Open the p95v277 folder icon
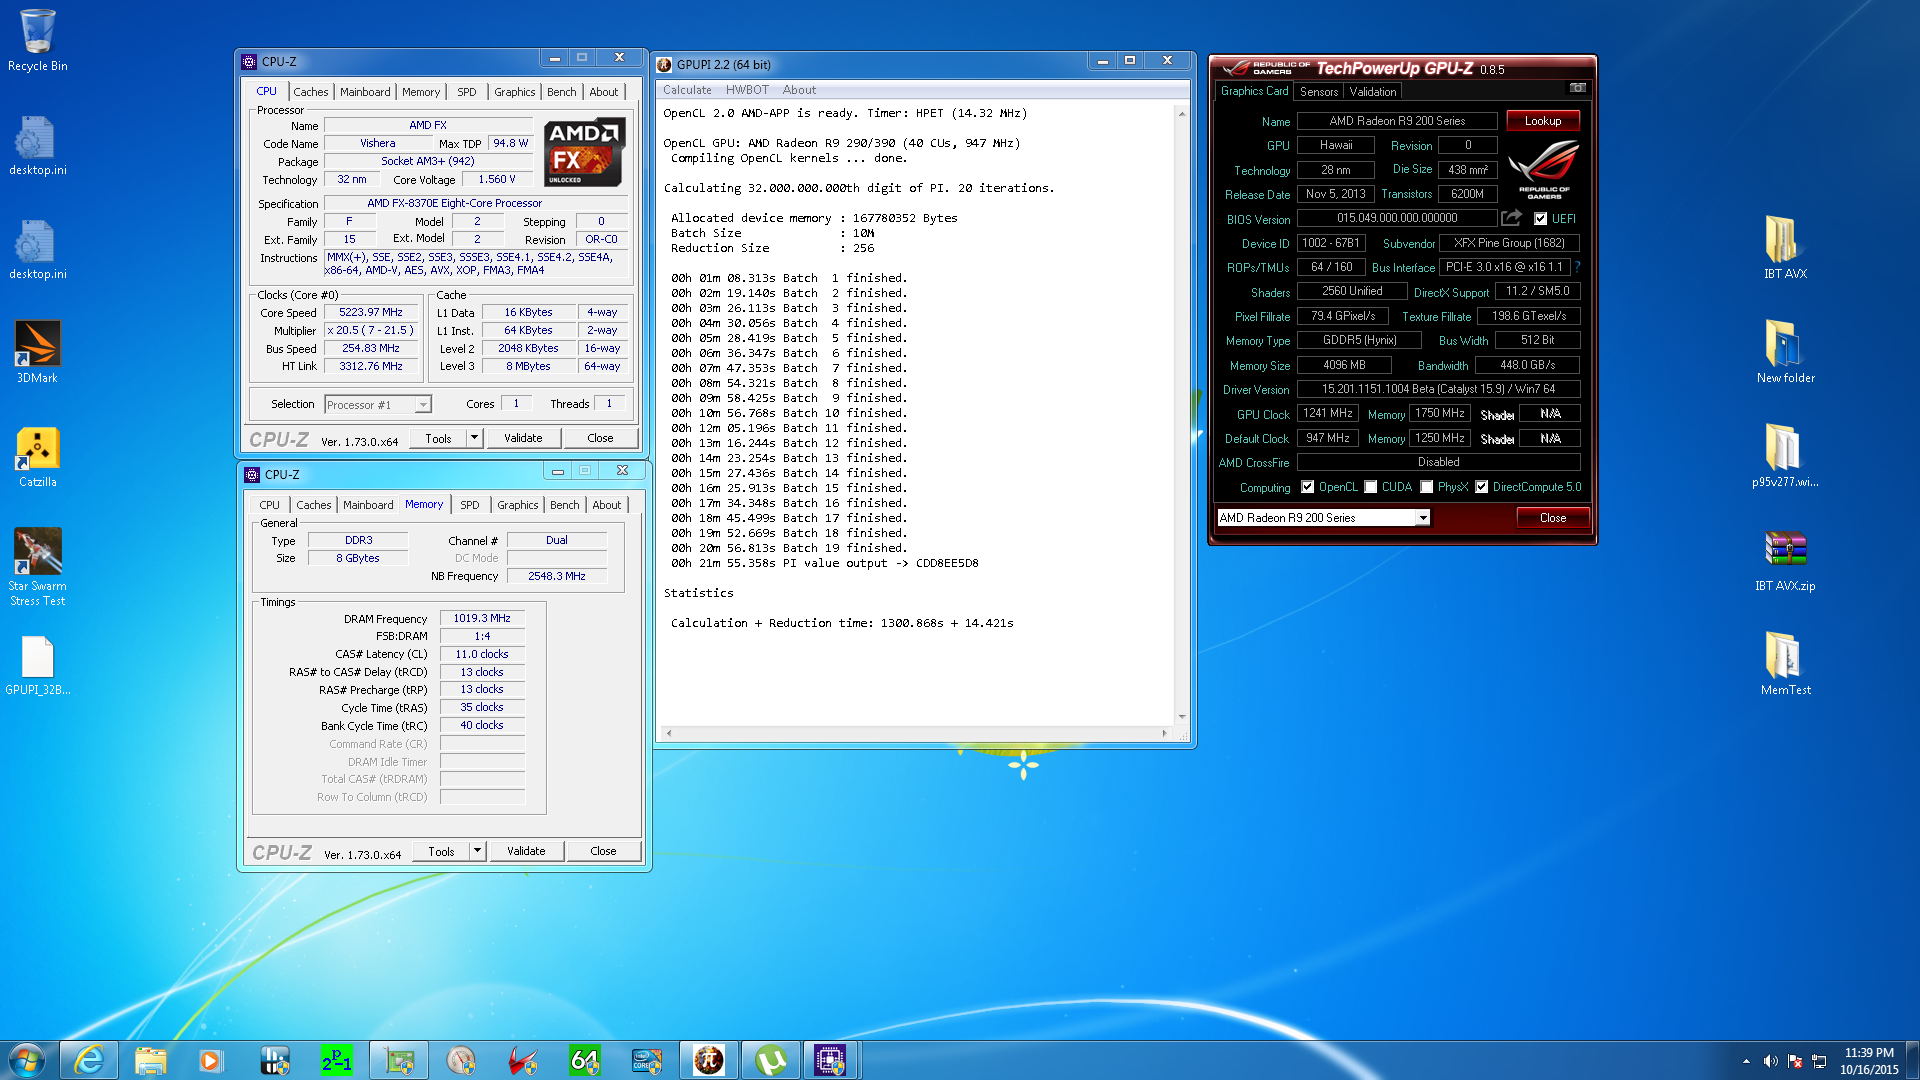 [1785, 455]
